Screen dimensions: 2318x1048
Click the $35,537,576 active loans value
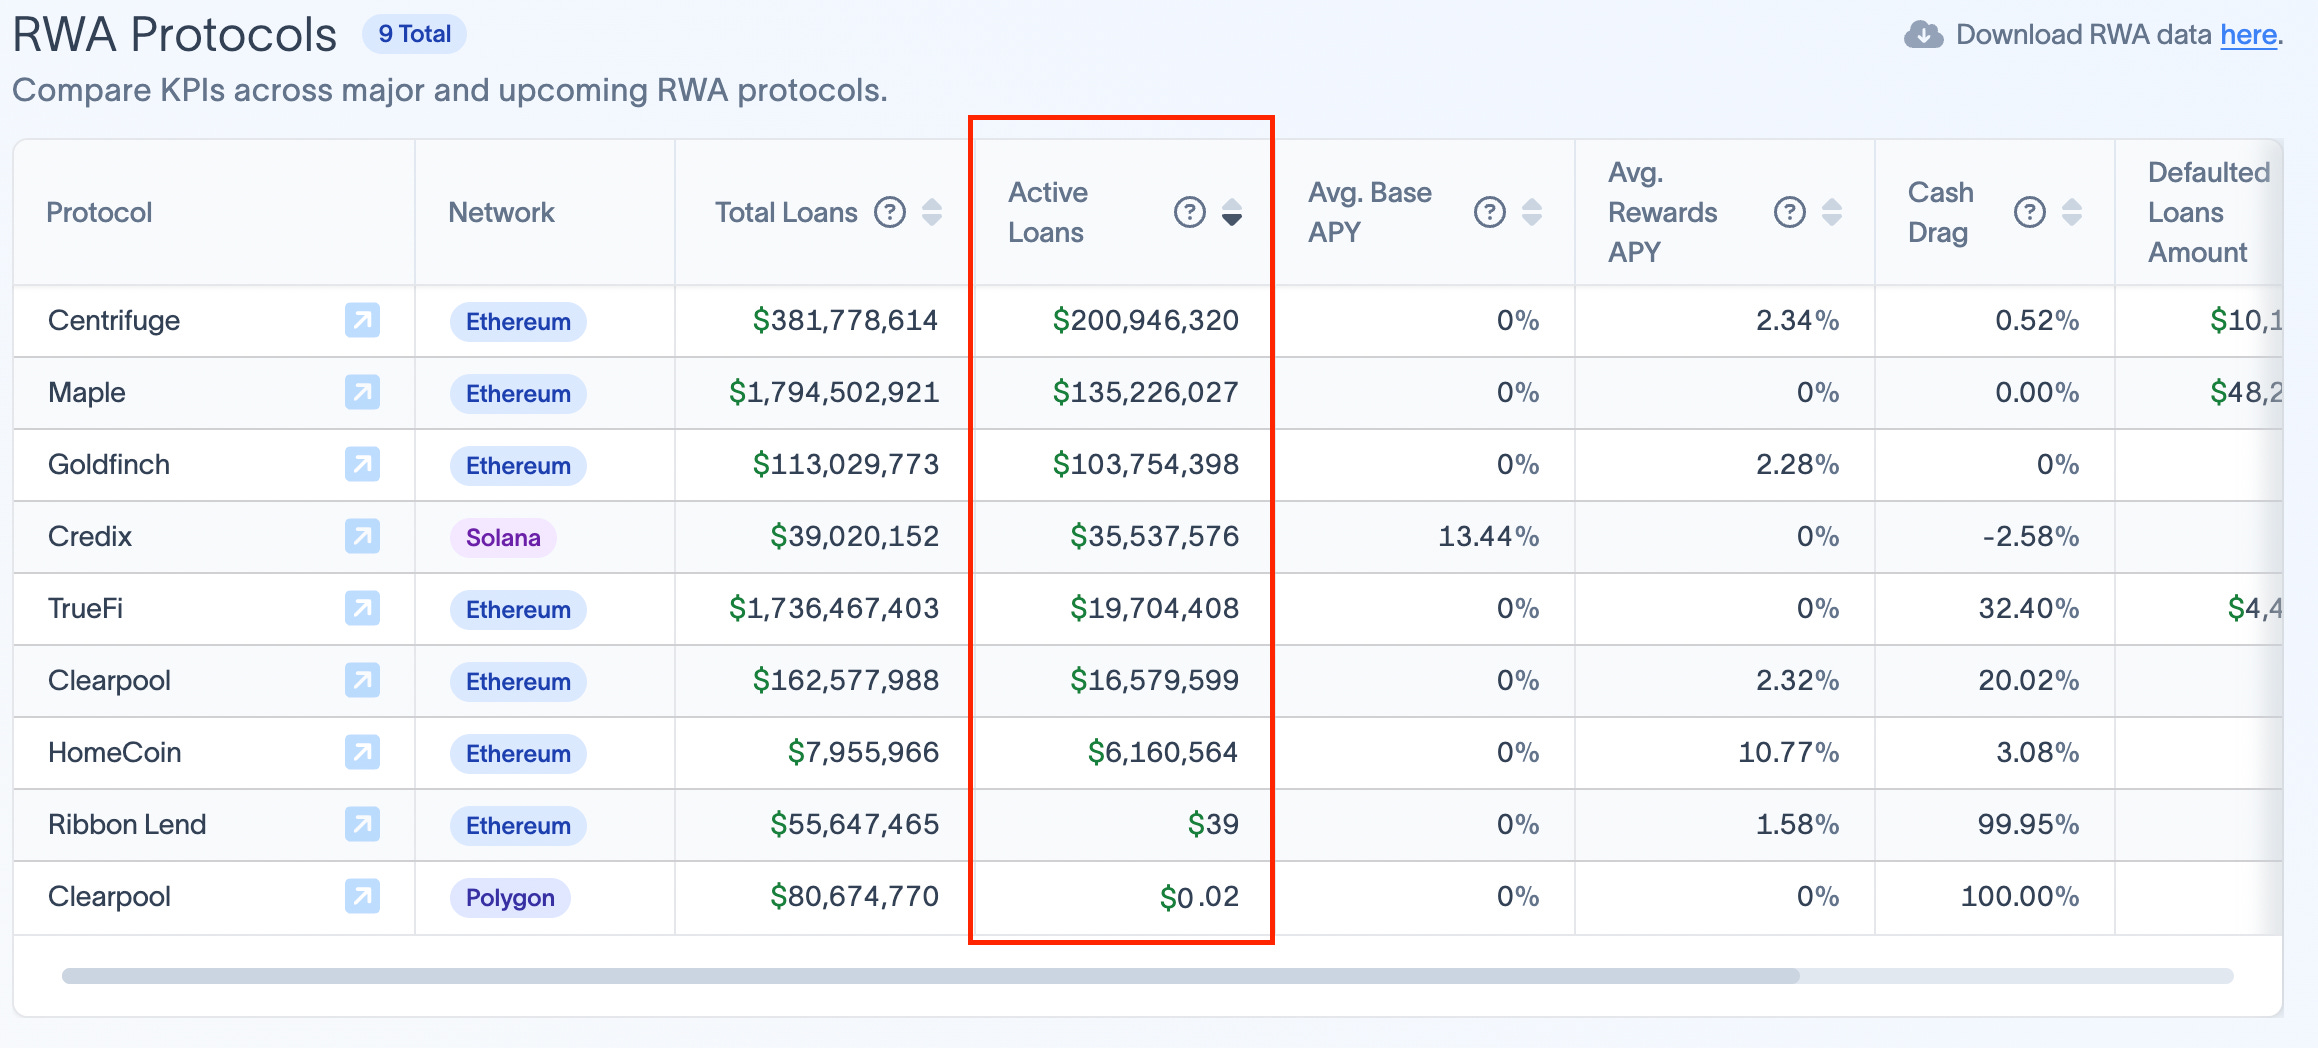pos(1154,536)
